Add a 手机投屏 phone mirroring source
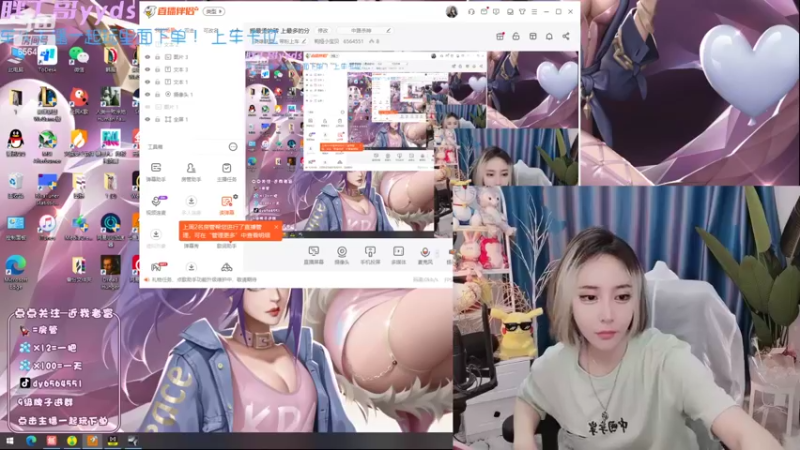The width and height of the screenshot is (800, 450). 370,254
